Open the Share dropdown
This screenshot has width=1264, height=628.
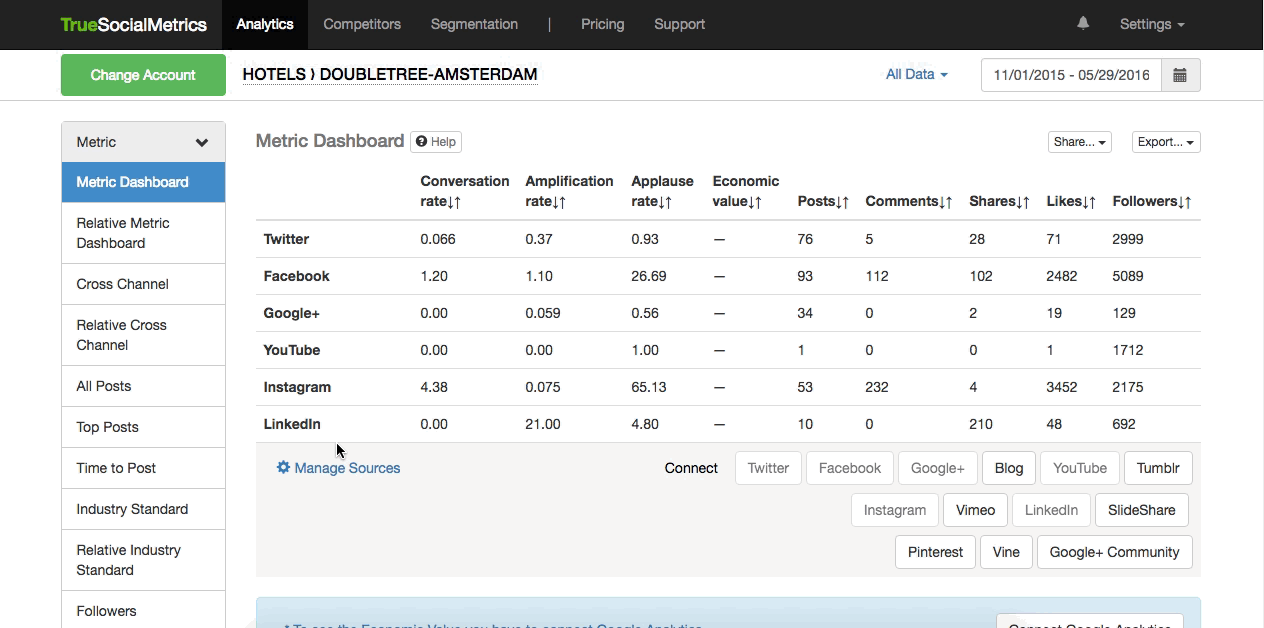(x=1079, y=142)
